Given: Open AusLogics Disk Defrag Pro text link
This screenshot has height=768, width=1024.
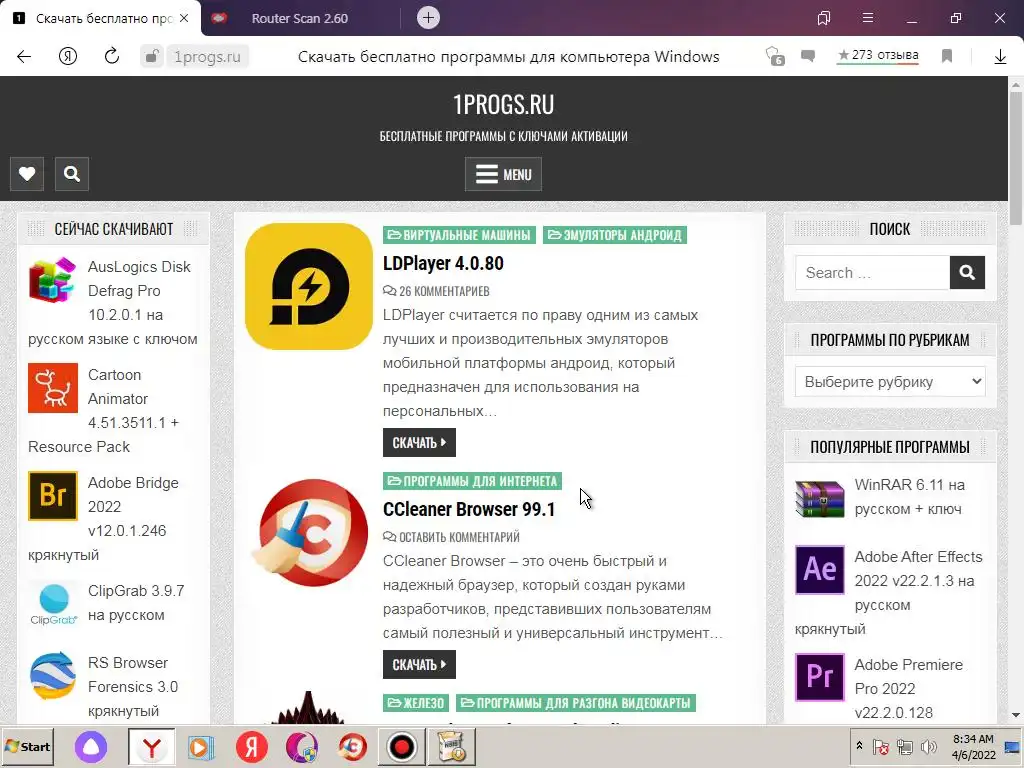Looking at the screenshot, I should (112, 303).
